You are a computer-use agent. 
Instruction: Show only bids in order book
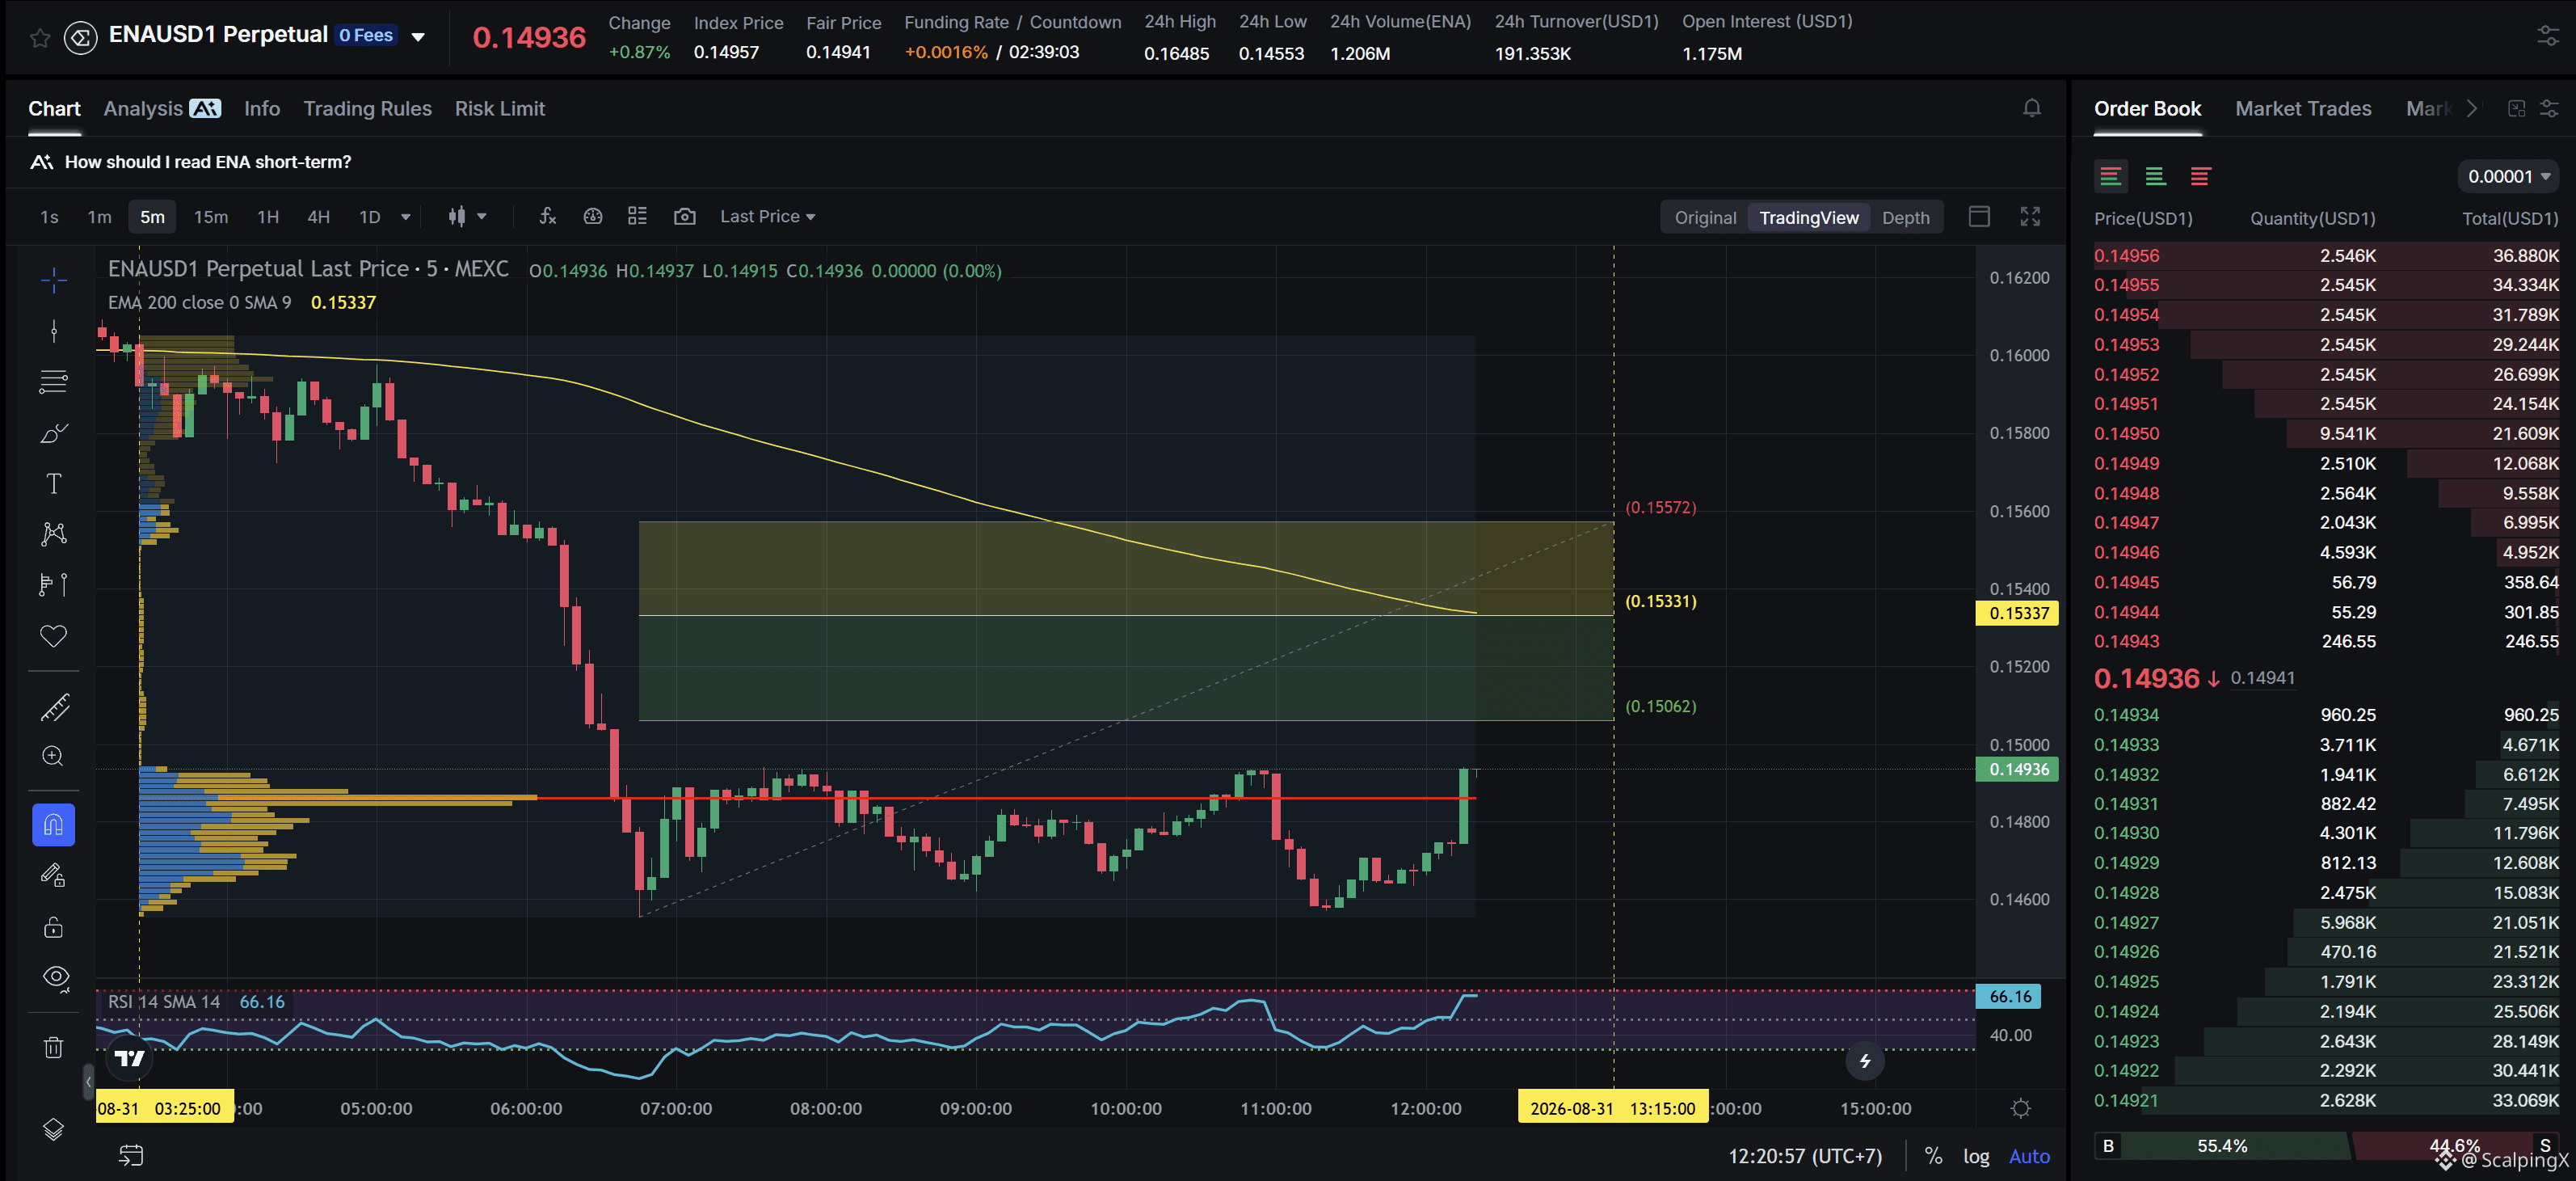click(x=2155, y=177)
